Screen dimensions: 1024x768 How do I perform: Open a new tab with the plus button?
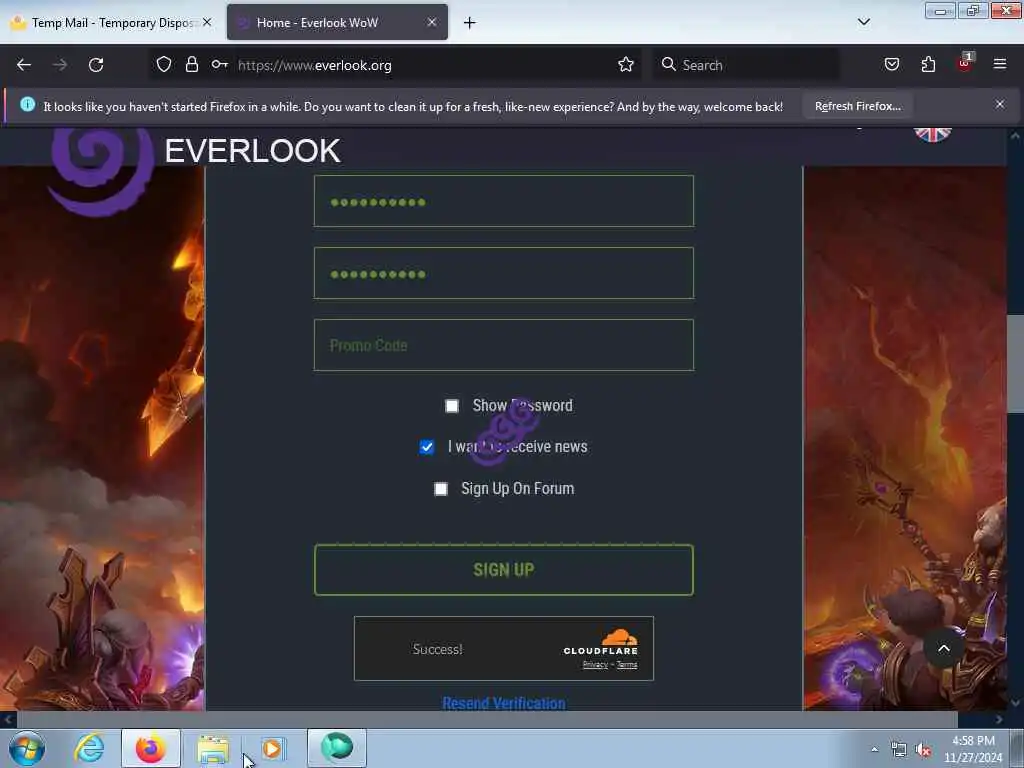469,23
